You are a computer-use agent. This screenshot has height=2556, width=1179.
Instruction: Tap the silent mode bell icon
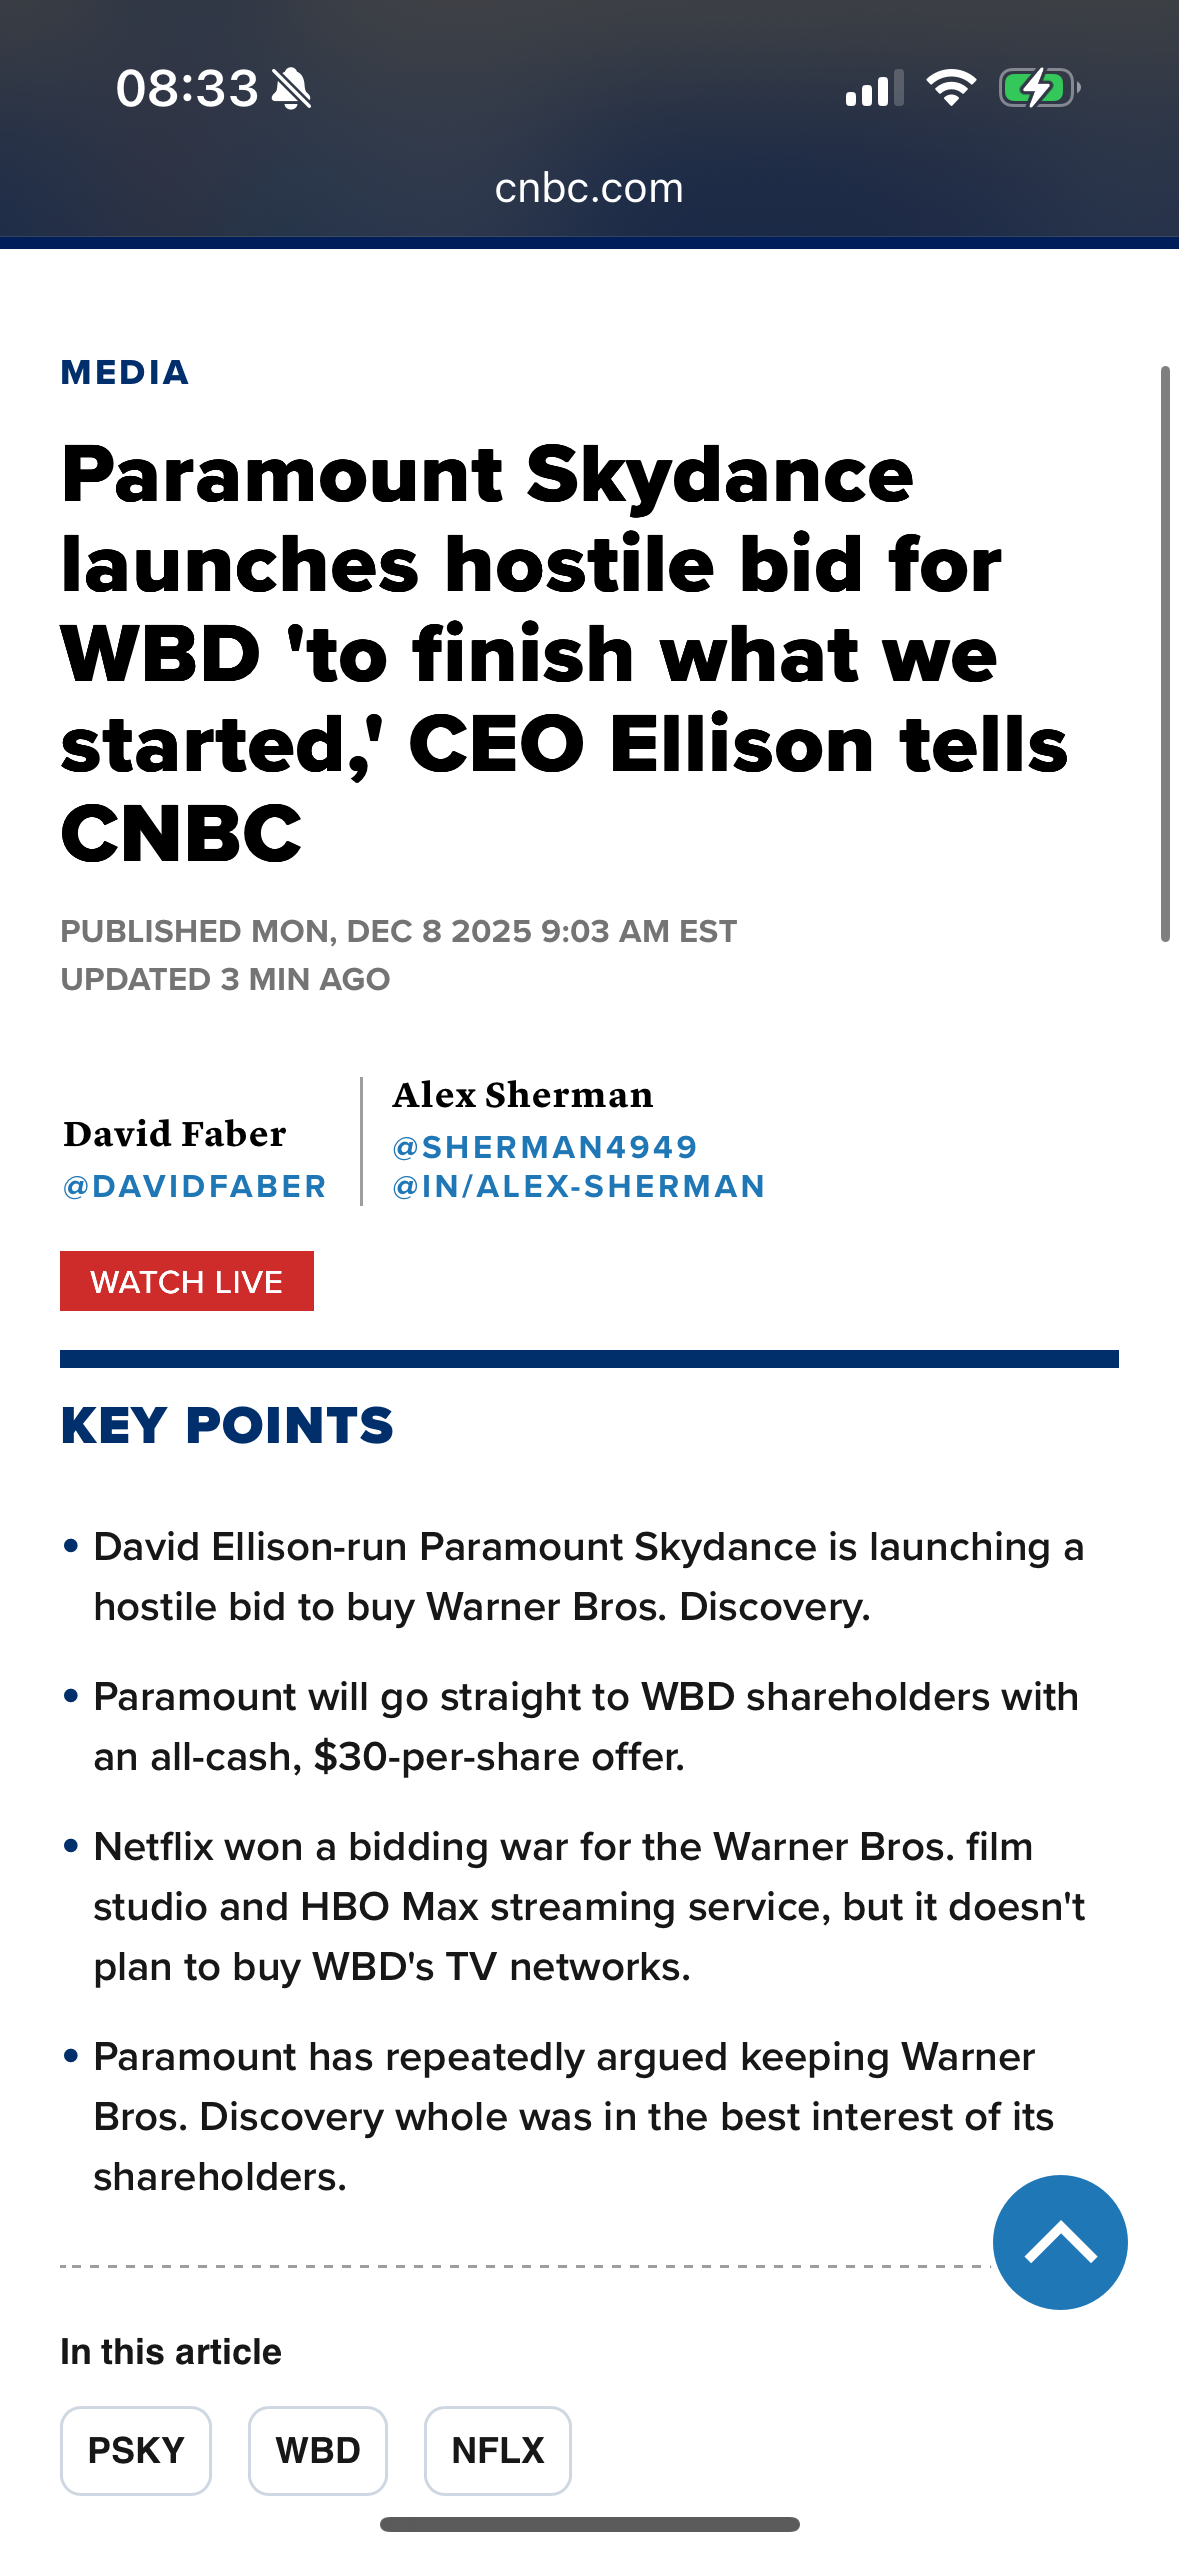click(292, 89)
